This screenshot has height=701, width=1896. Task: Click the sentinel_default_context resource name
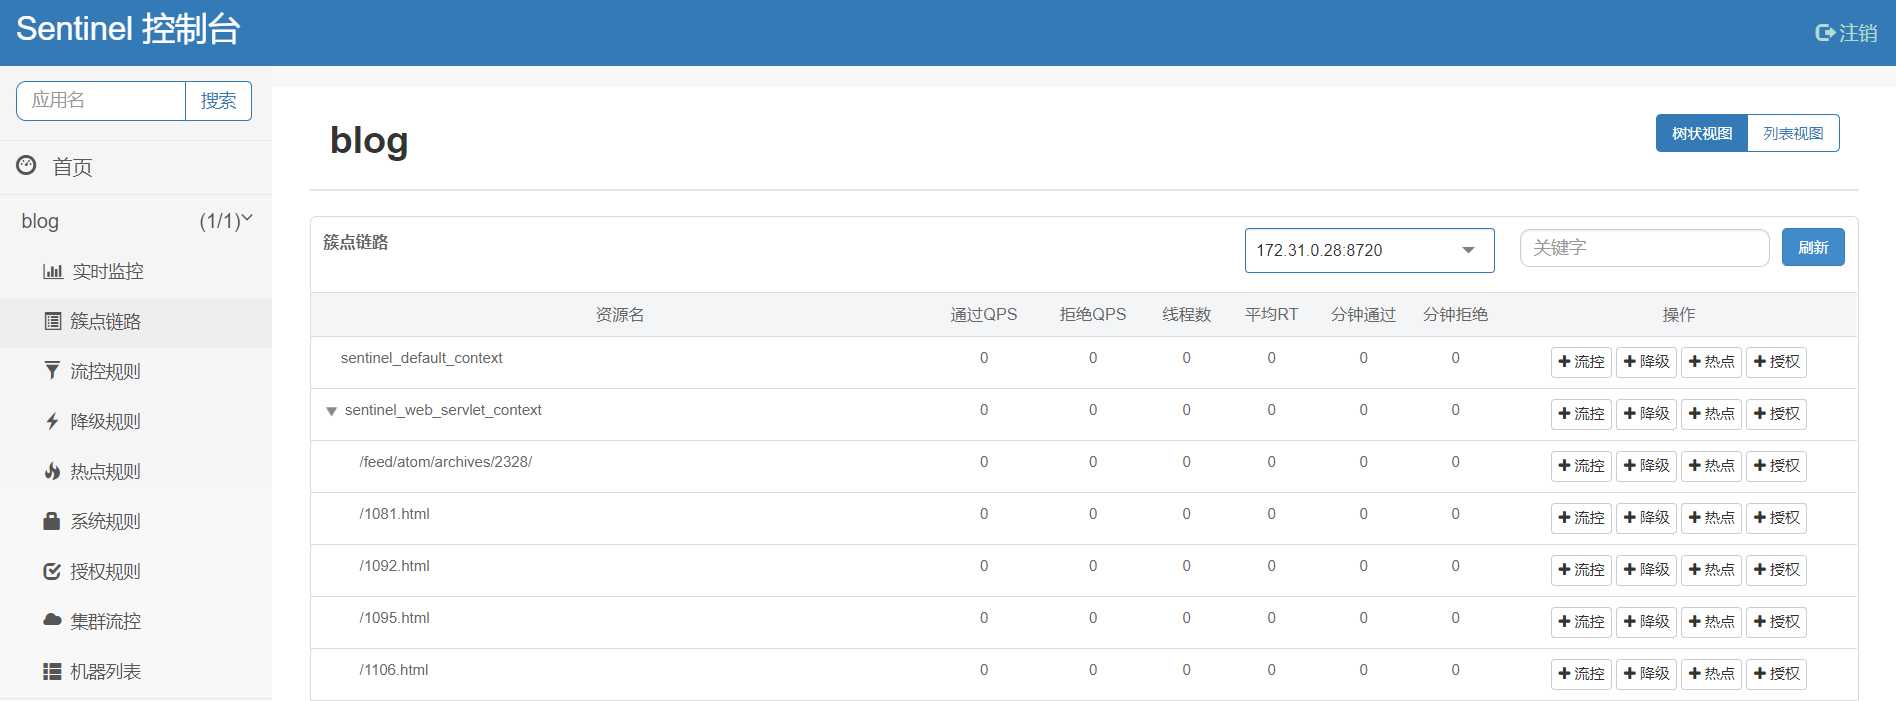421,358
